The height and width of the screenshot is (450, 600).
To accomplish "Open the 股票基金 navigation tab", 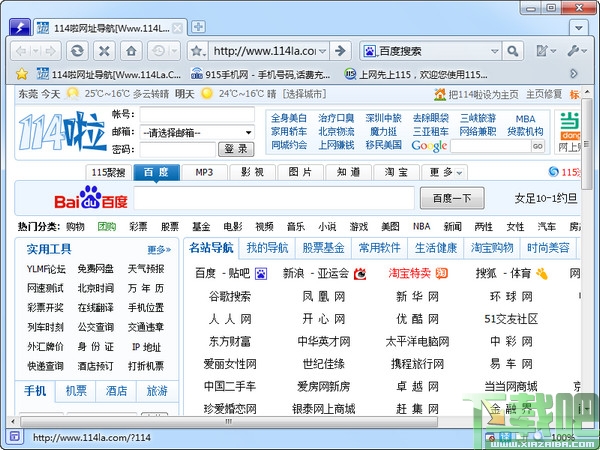I will click(323, 248).
